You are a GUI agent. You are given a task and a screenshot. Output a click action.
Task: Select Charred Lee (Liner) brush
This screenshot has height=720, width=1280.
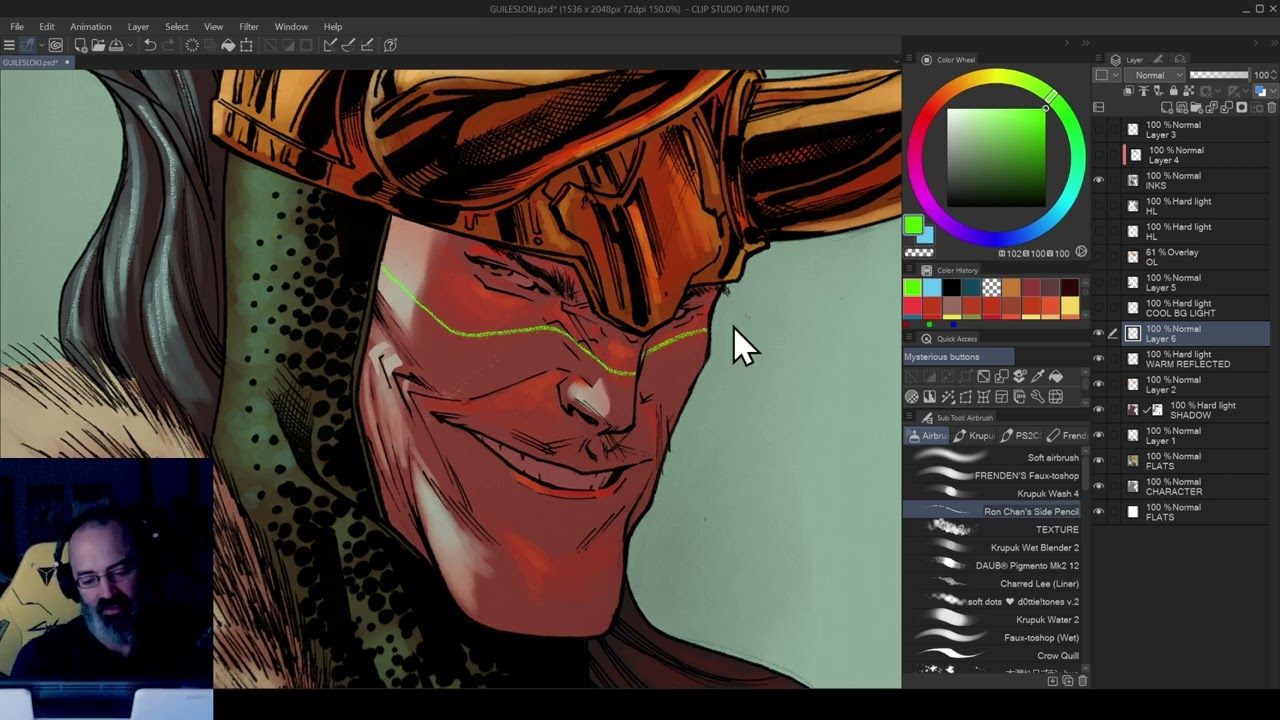(x=993, y=584)
